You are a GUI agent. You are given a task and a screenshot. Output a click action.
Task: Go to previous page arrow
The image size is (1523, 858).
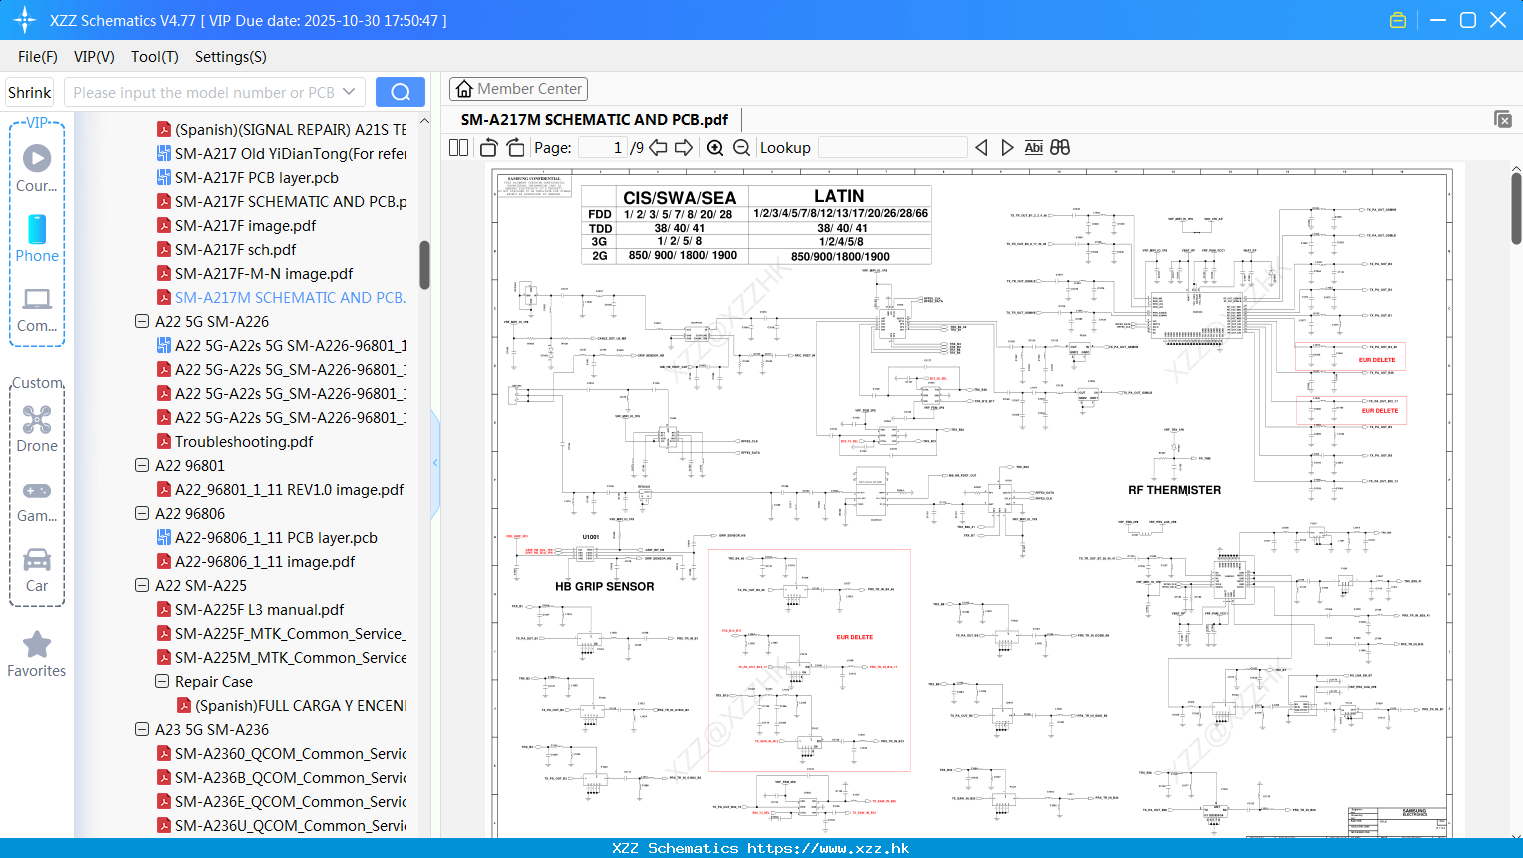coord(658,148)
